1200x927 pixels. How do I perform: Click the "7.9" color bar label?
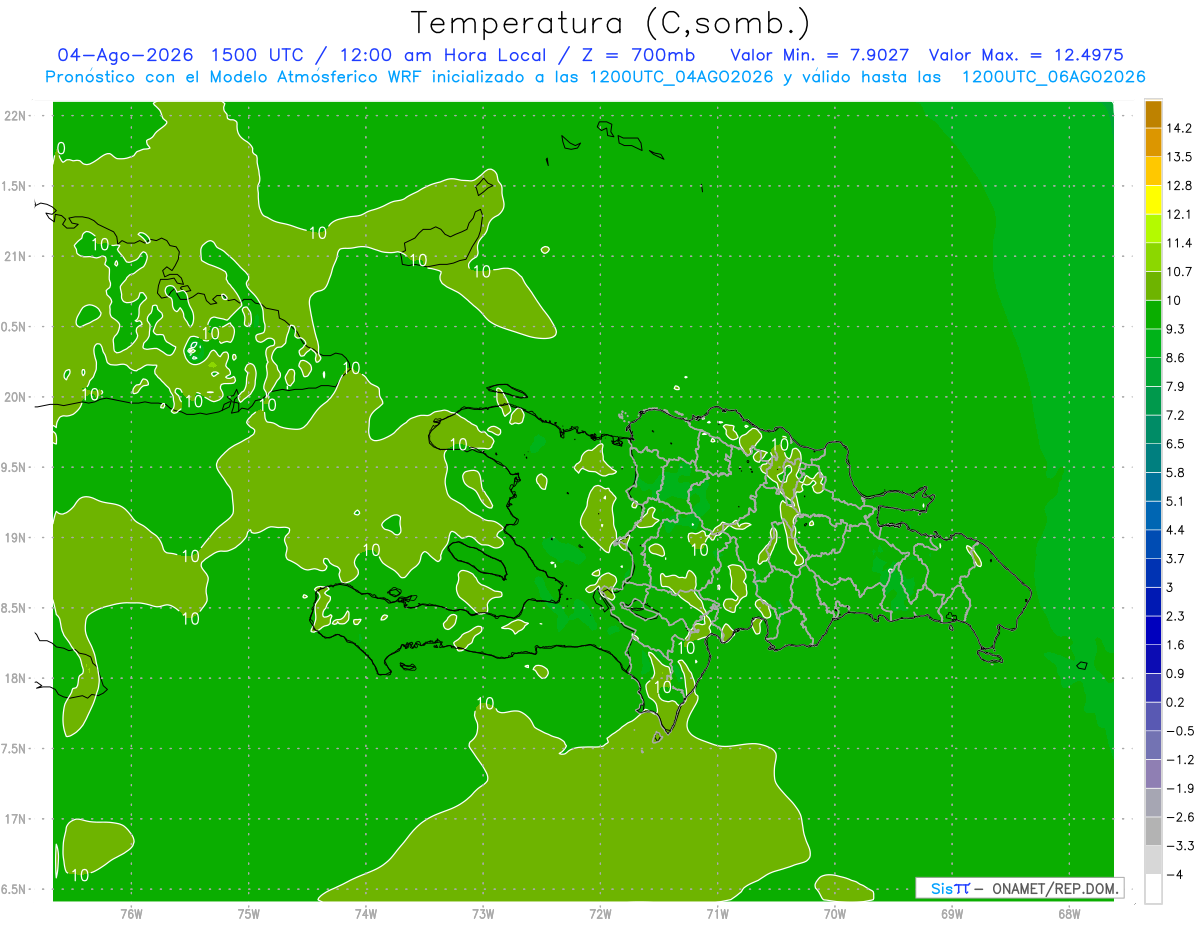pos(1176,386)
